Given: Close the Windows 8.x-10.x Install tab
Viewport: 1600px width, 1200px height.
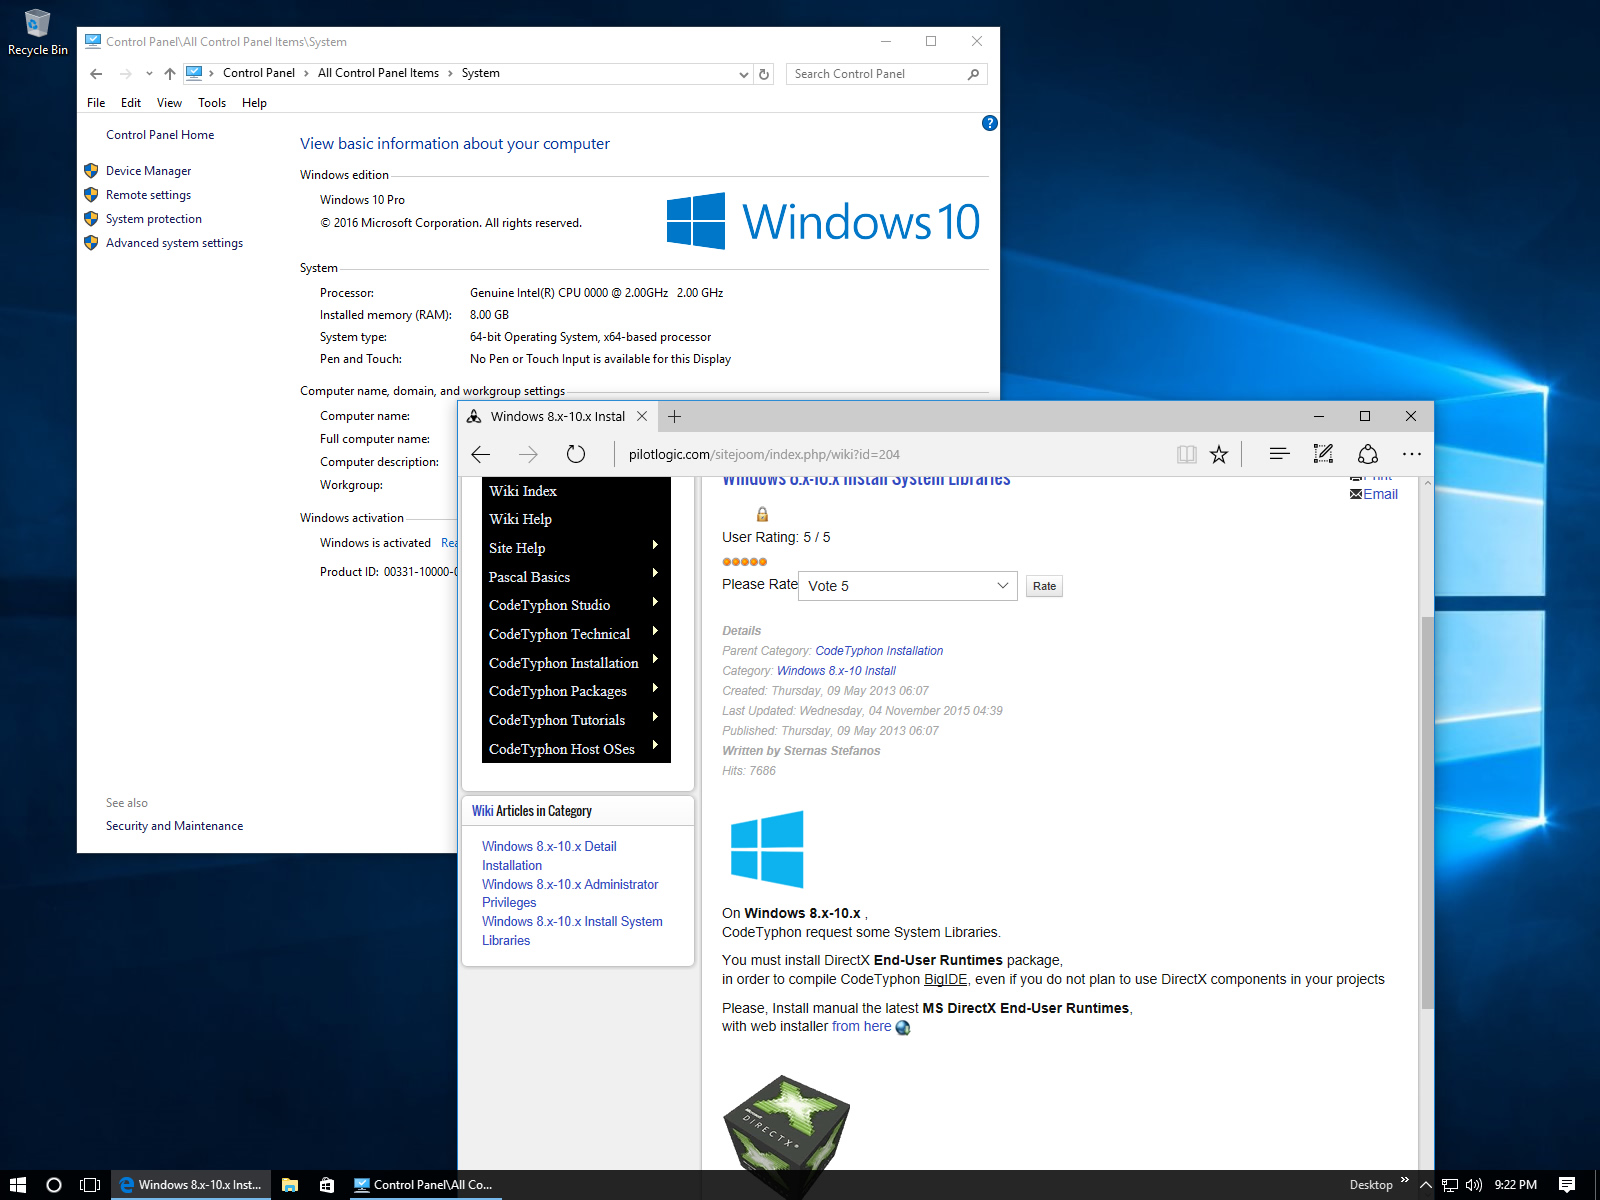Looking at the screenshot, I should click(x=642, y=416).
